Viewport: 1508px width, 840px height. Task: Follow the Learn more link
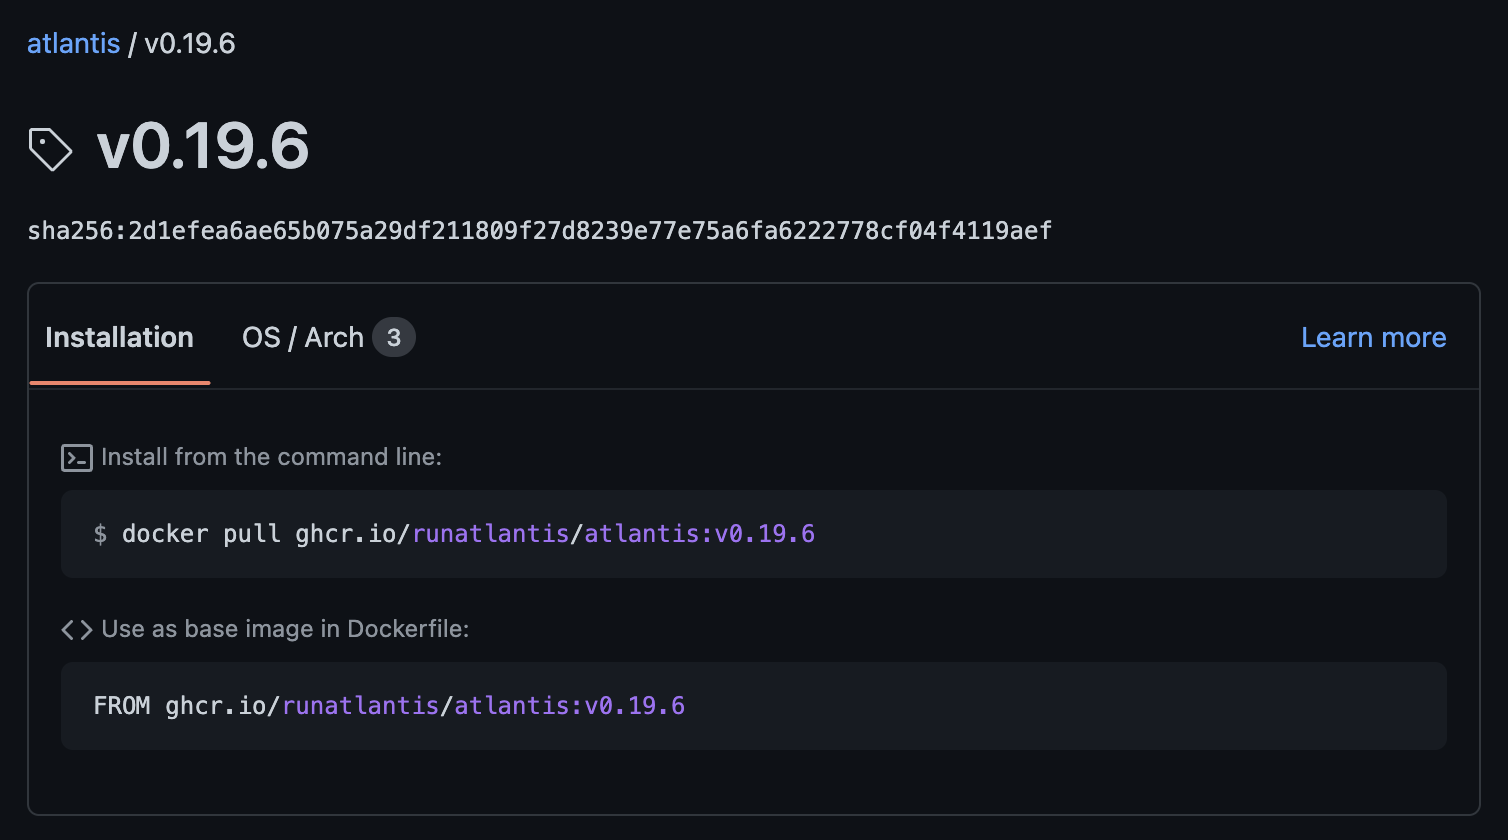pyautogui.click(x=1373, y=337)
